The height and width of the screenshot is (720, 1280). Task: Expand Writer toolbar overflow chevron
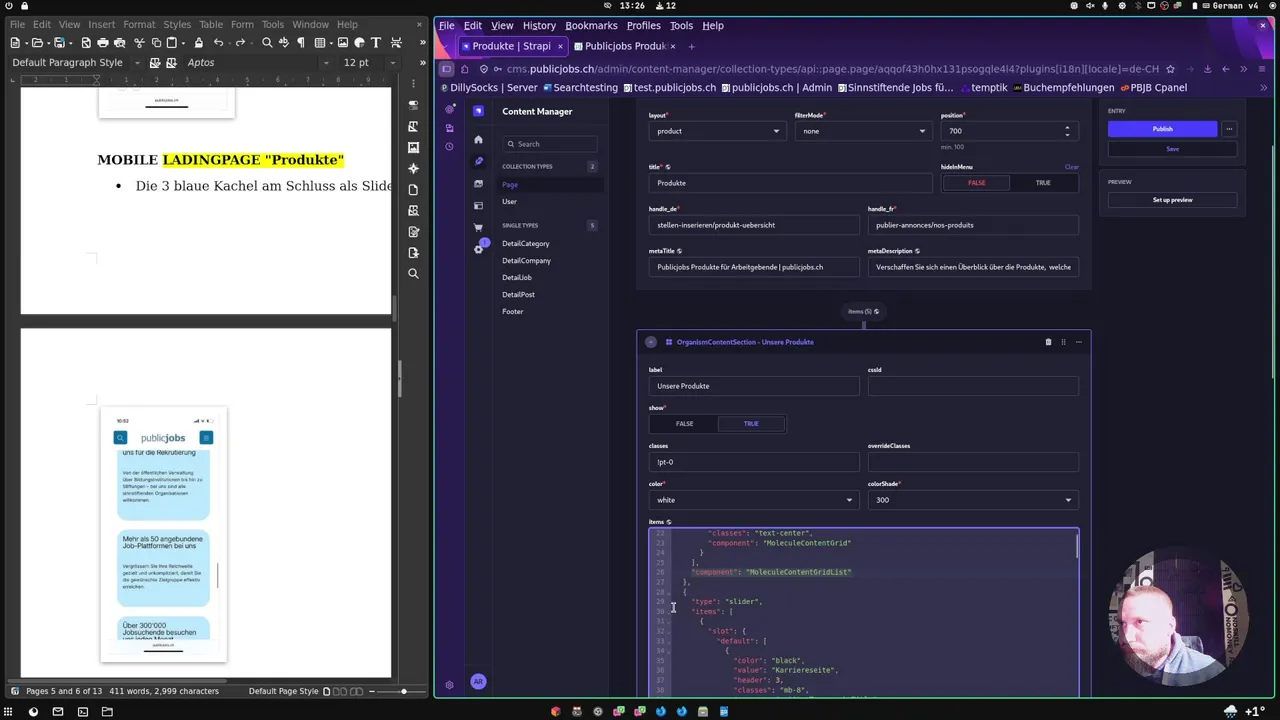click(423, 43)
